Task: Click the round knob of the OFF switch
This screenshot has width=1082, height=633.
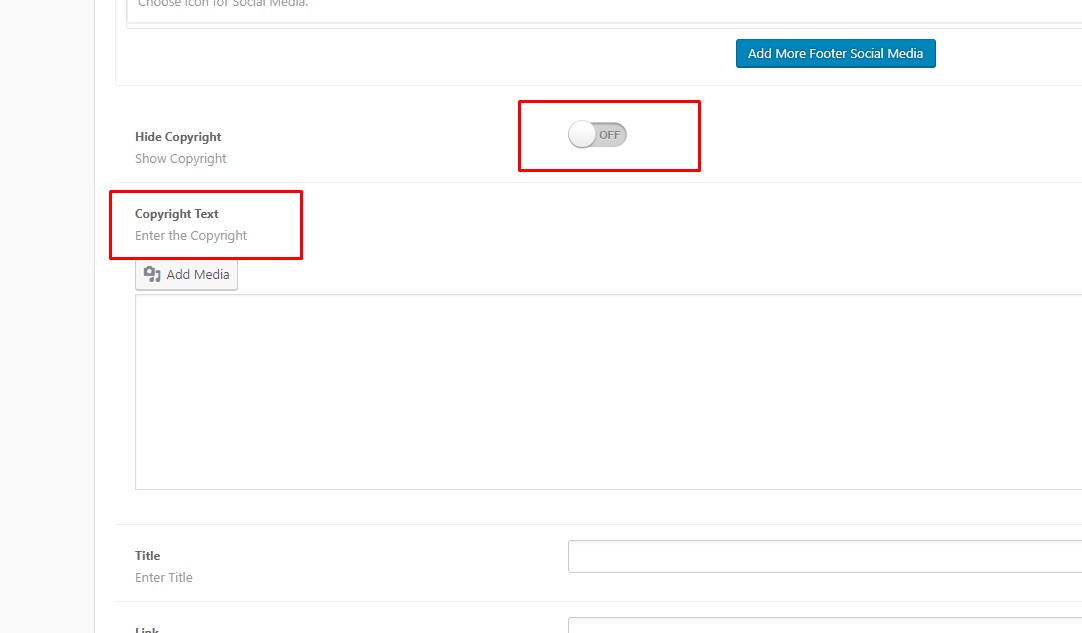Action: coord(582,135)
